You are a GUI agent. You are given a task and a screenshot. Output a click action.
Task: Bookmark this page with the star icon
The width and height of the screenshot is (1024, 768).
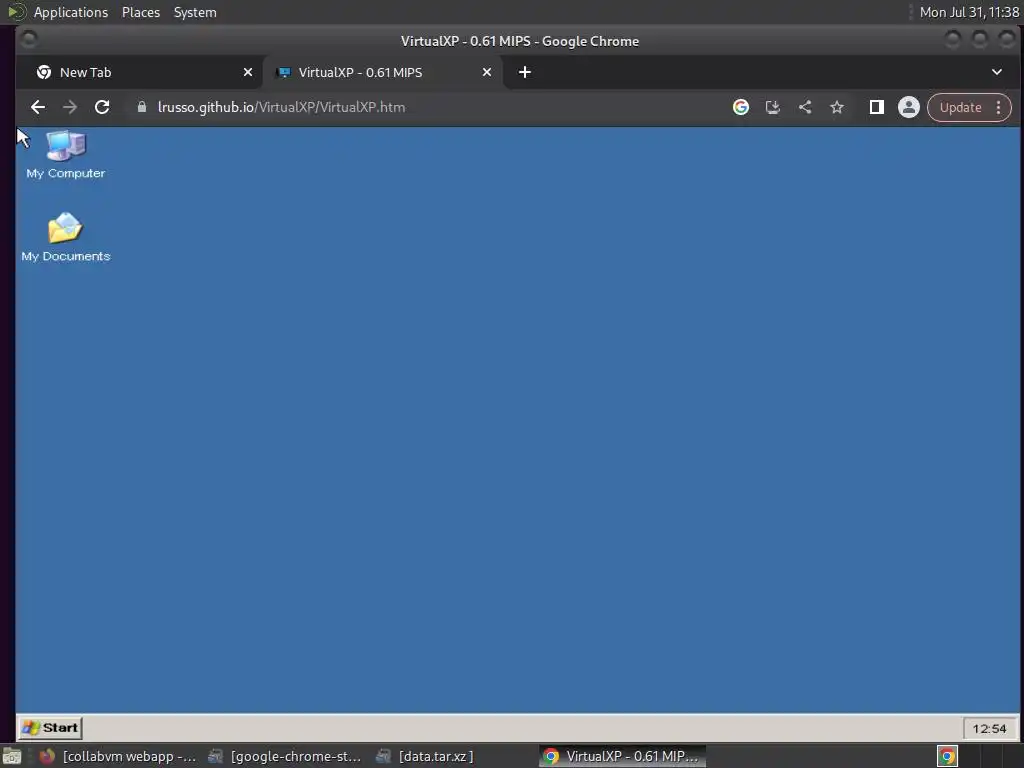click(837, 107)
